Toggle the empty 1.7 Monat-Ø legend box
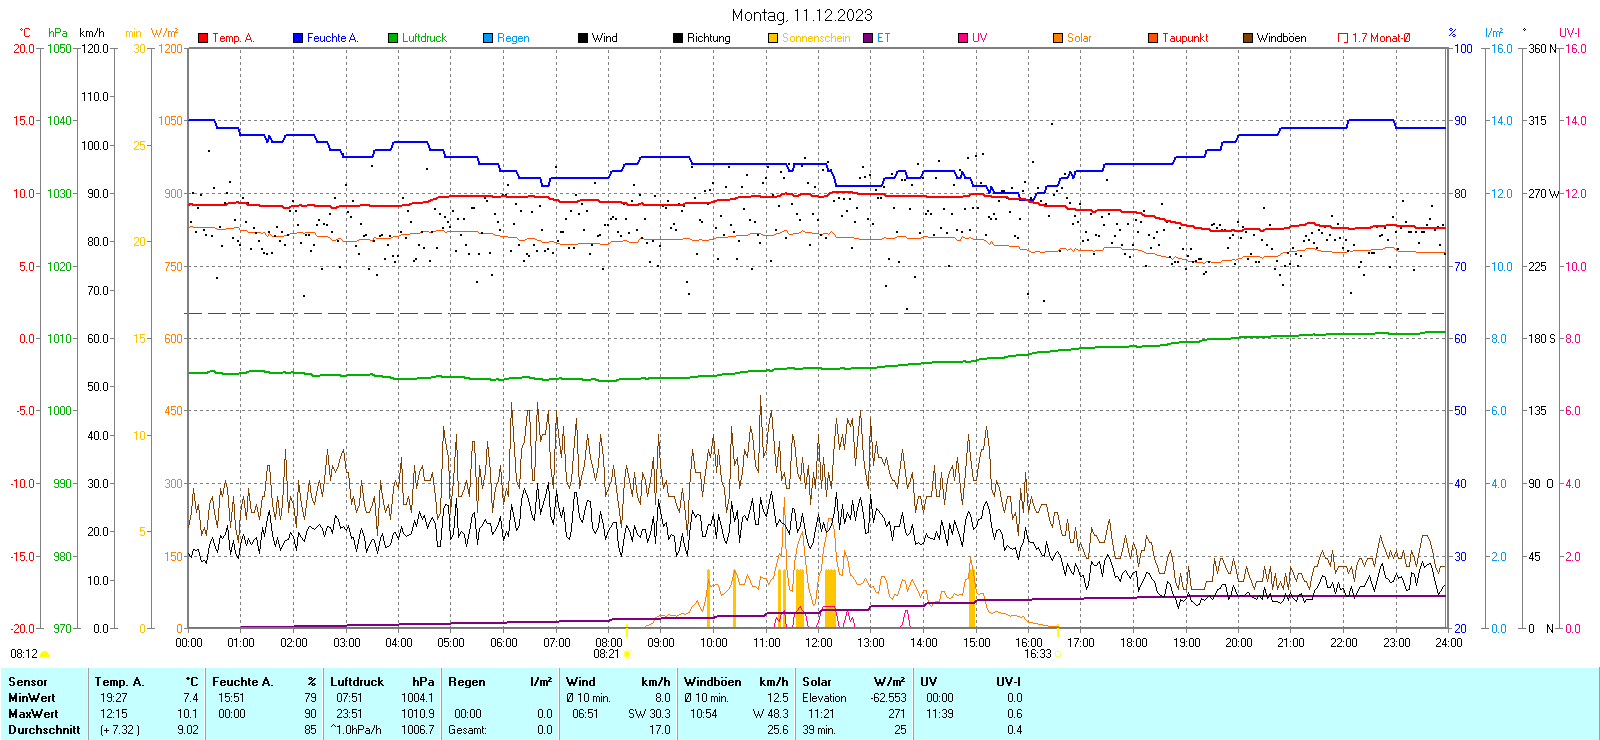 click(1343, 38)
